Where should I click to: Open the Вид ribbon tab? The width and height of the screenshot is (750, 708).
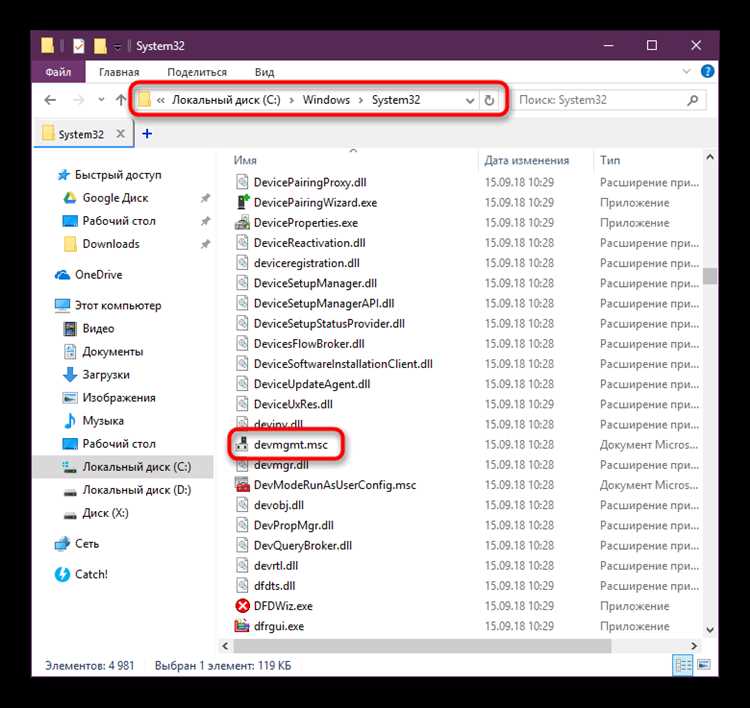(264, 72)
